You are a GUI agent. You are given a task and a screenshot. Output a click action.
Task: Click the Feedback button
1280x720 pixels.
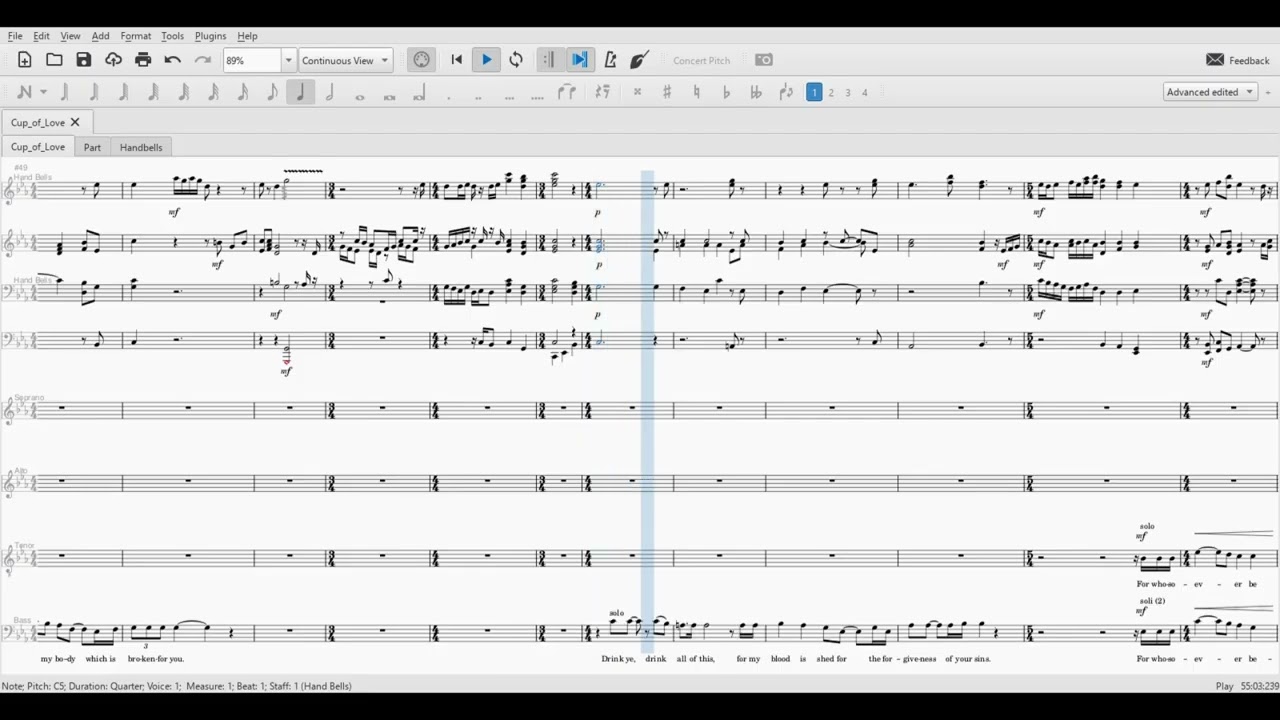(1238, 60)
